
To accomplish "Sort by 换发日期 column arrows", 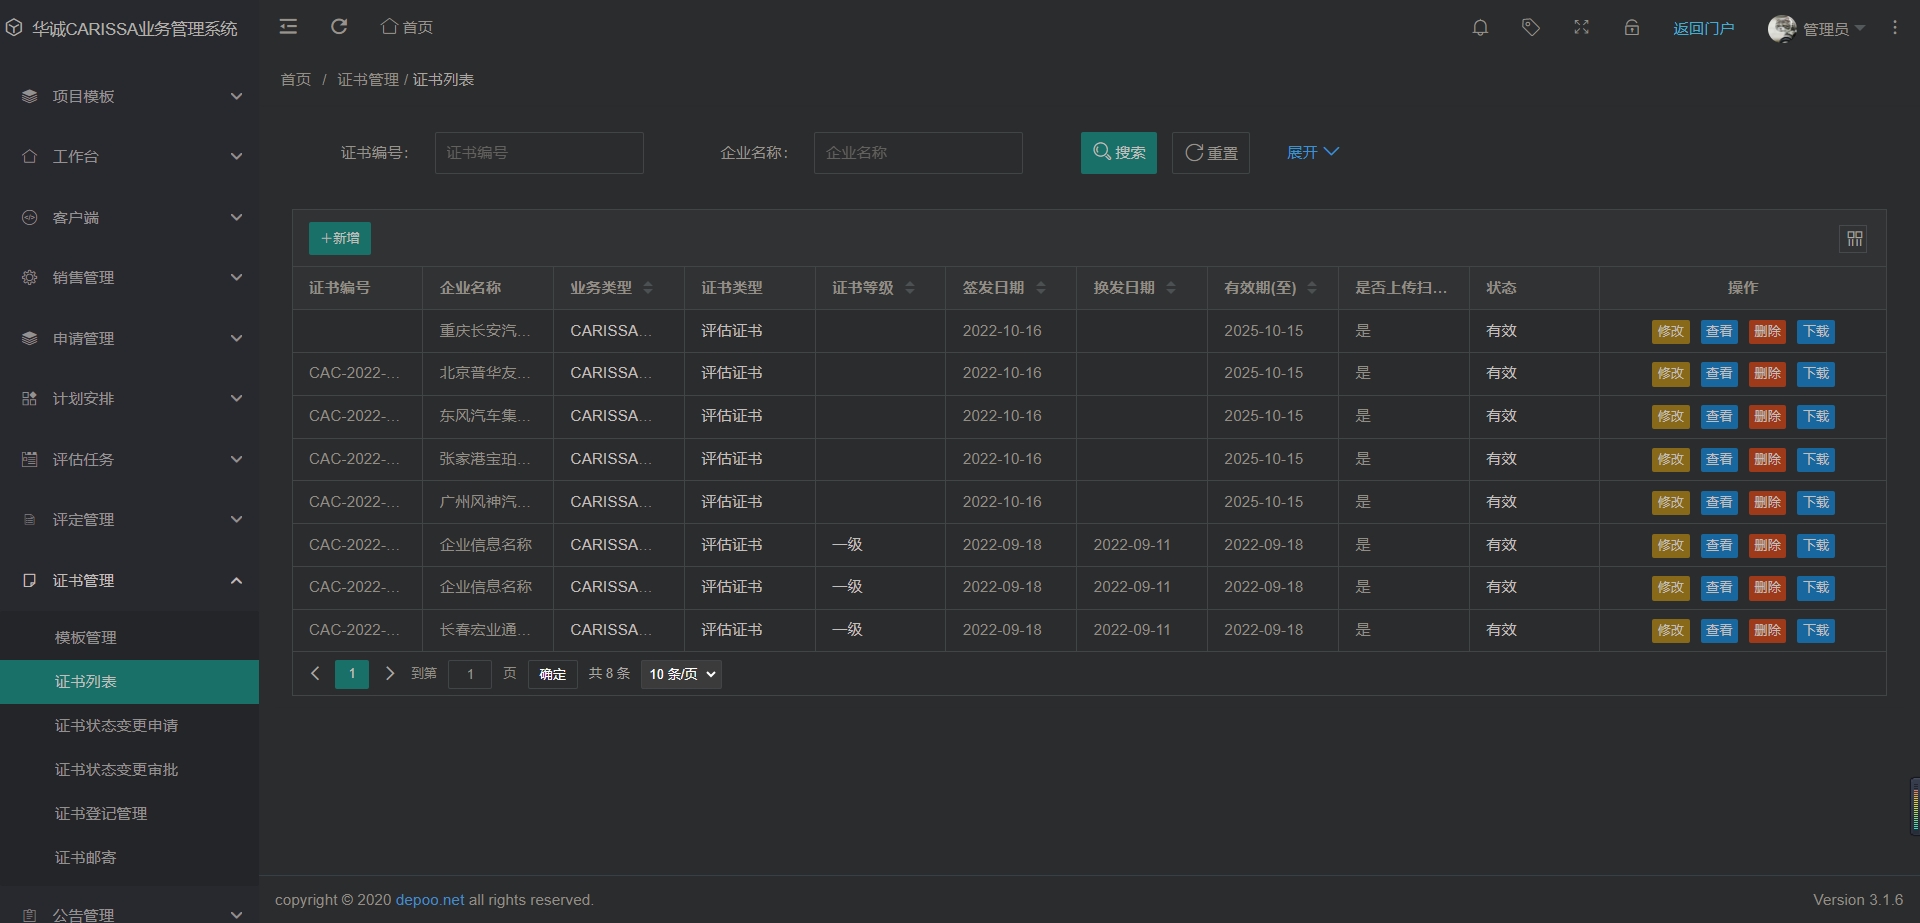I will pyautogui.click(x=1171, y=288).
